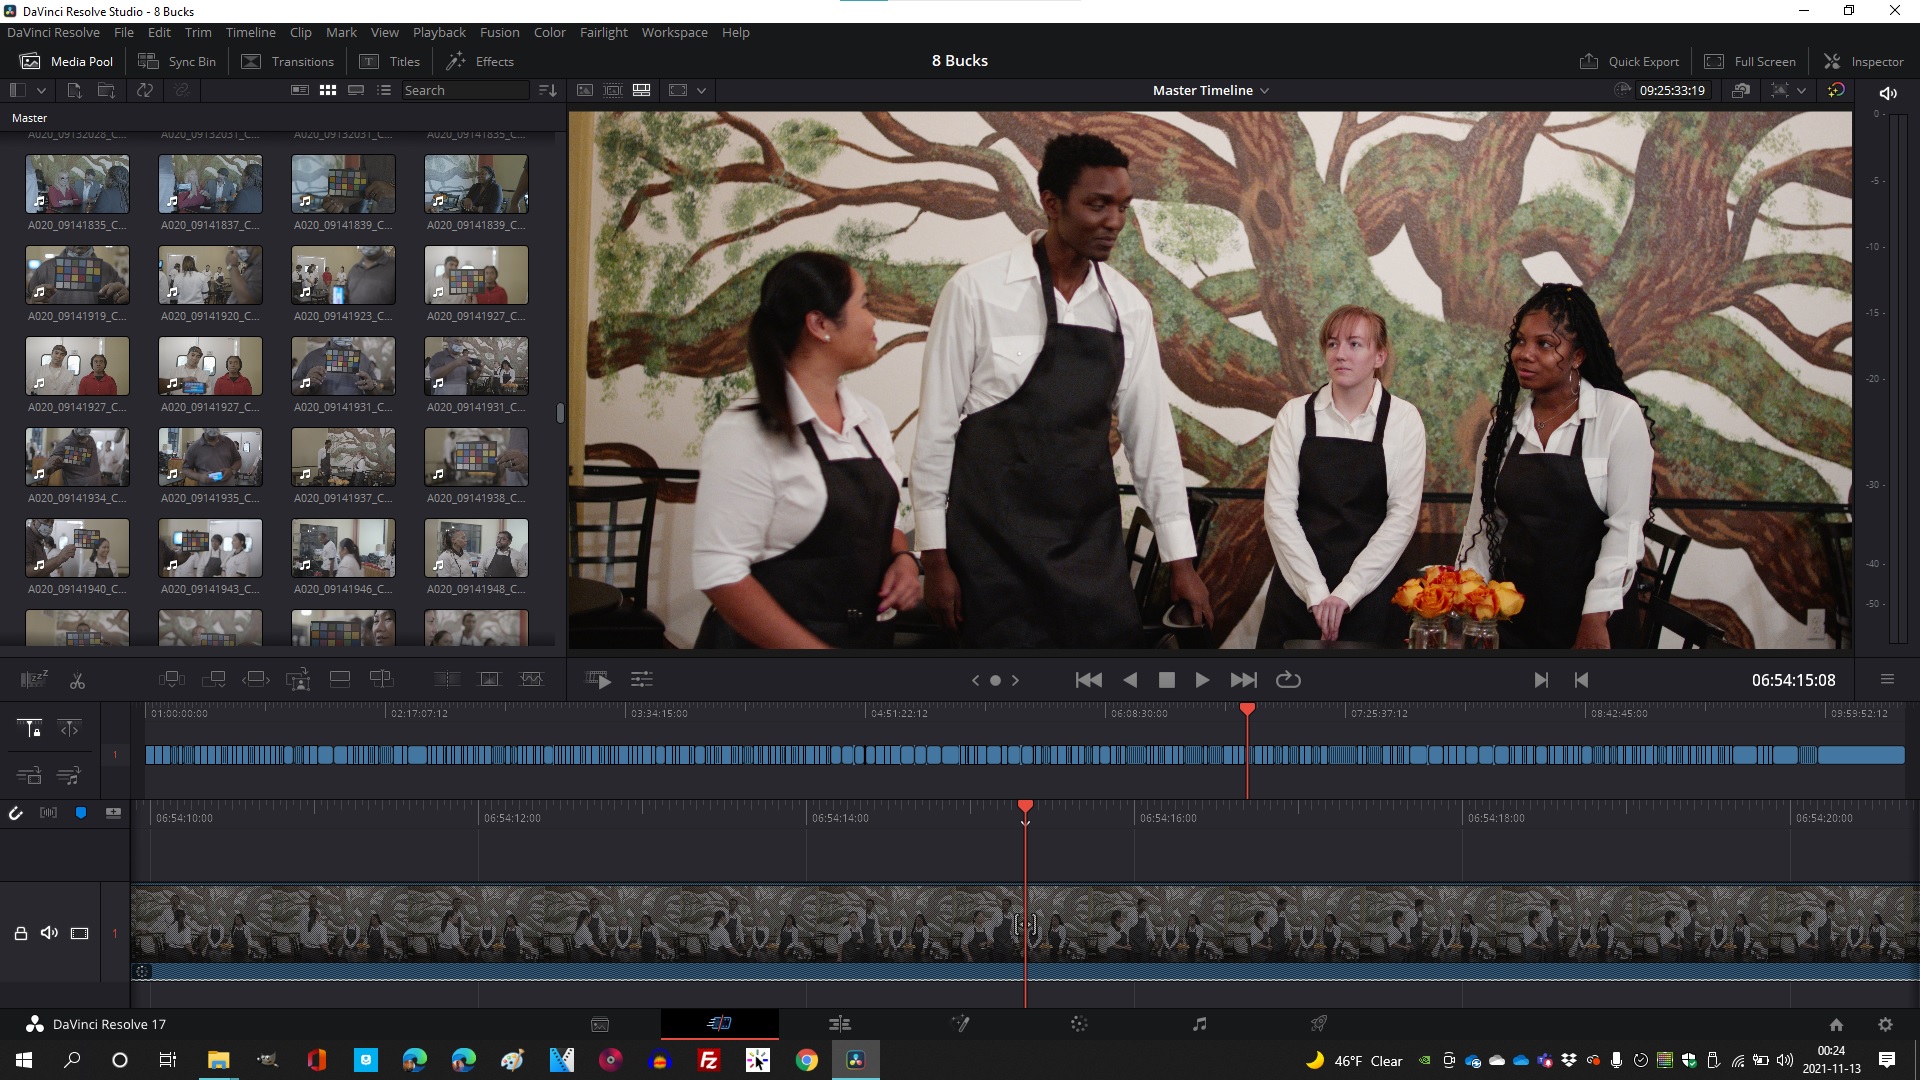Lock track 1 with padlock
Viewport: 1920px width, 1080px height.
coord(20,933)
